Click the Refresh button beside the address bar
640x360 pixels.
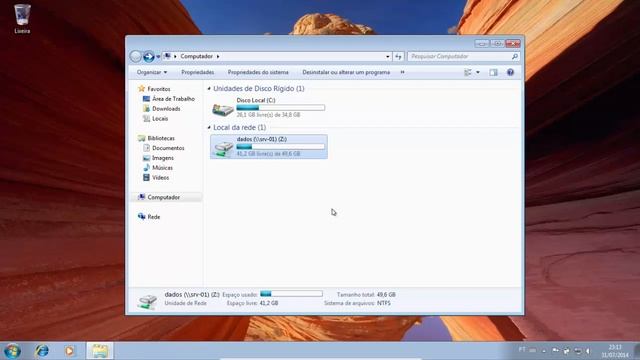[x=398, y=56]
